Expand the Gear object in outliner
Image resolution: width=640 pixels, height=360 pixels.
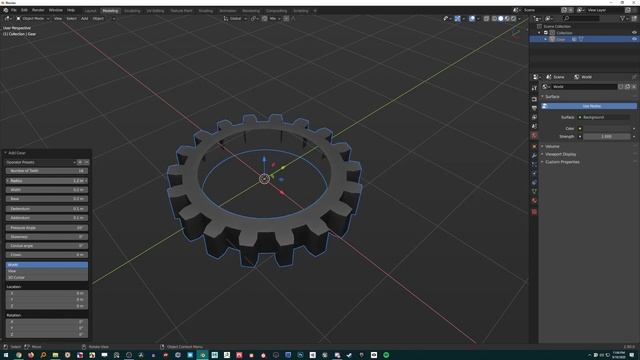[x=546, y=39]
